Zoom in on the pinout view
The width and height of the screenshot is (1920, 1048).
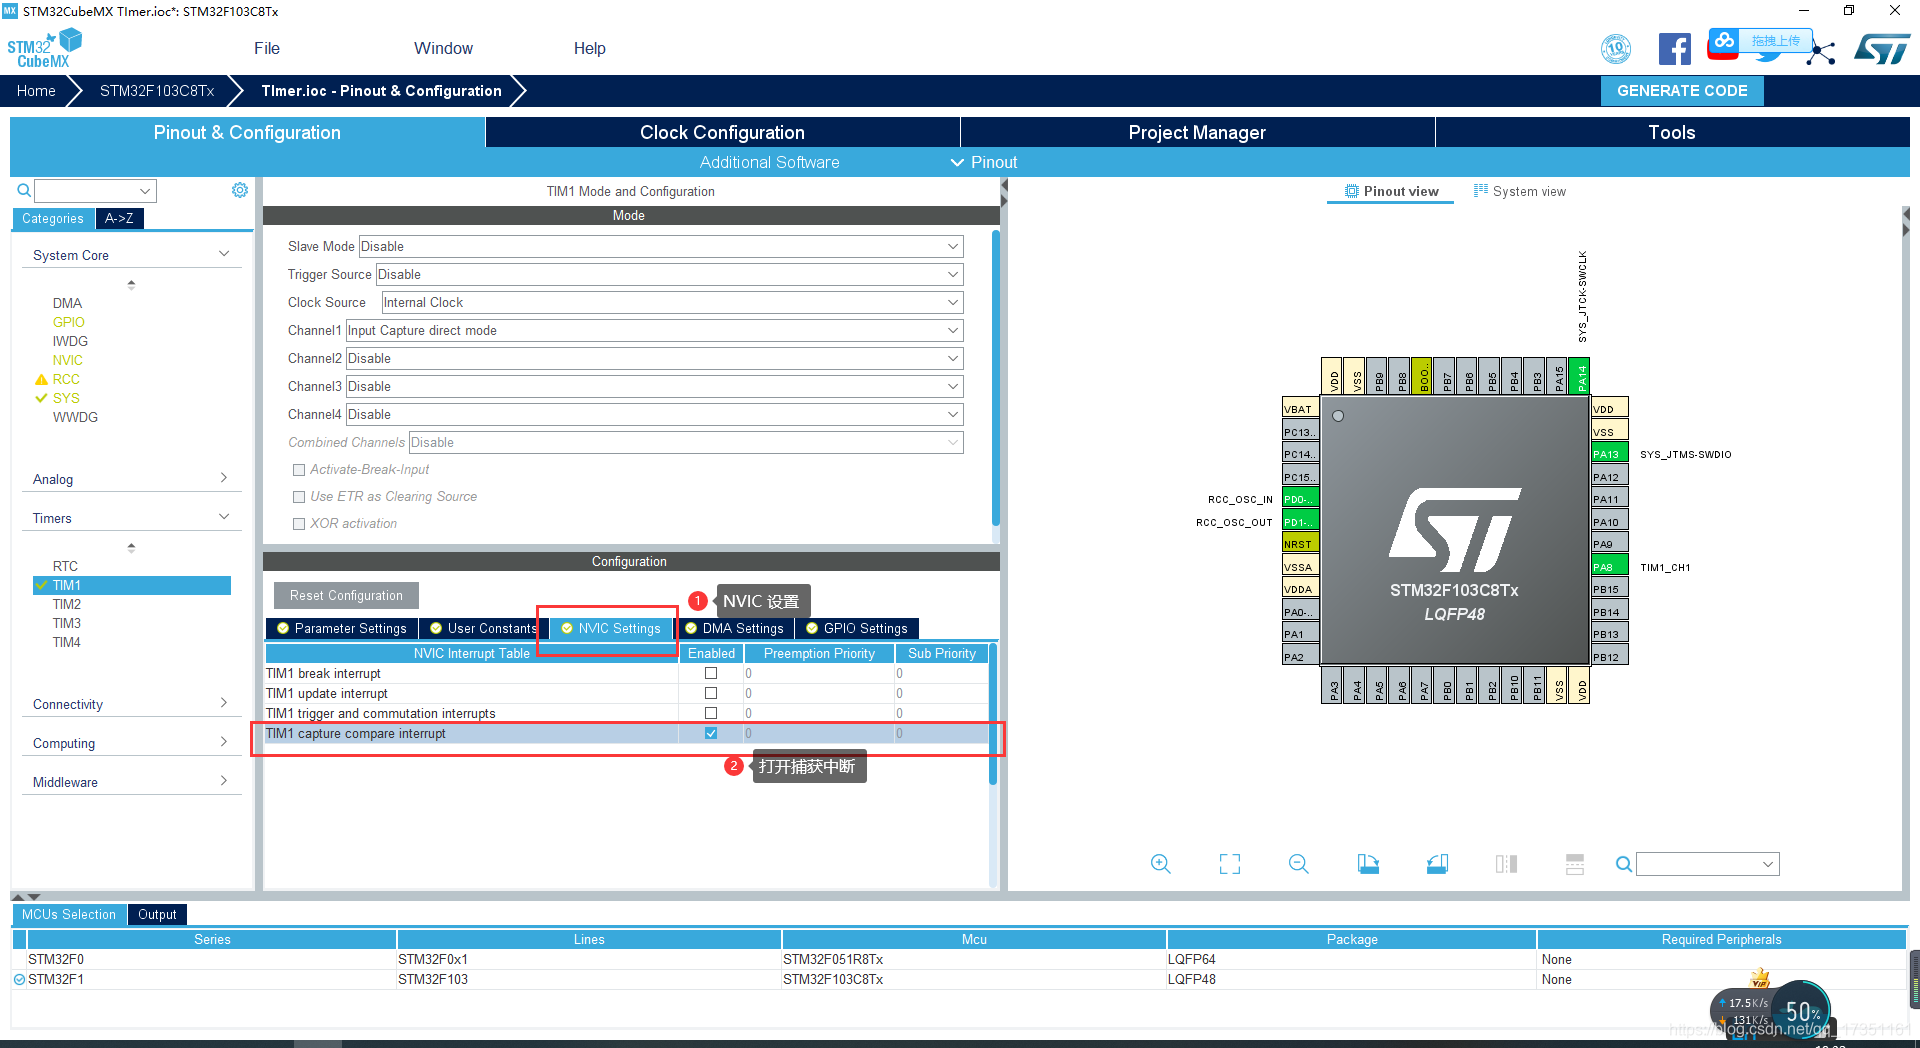[1160, 864]
